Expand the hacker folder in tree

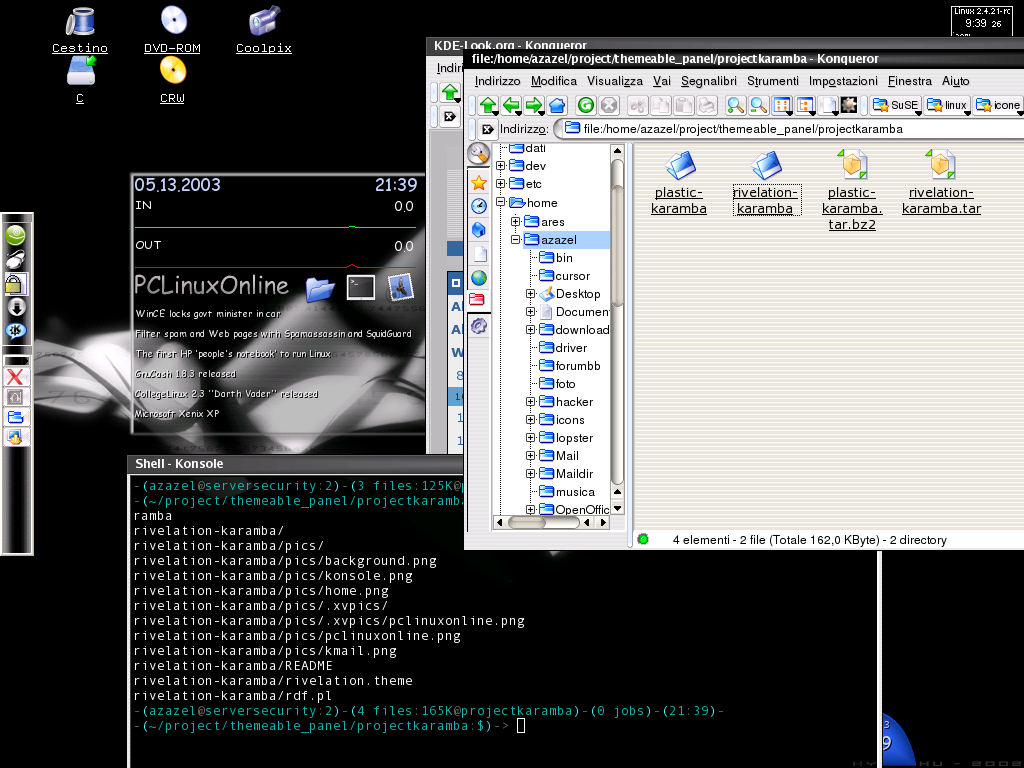click(530, 402)
